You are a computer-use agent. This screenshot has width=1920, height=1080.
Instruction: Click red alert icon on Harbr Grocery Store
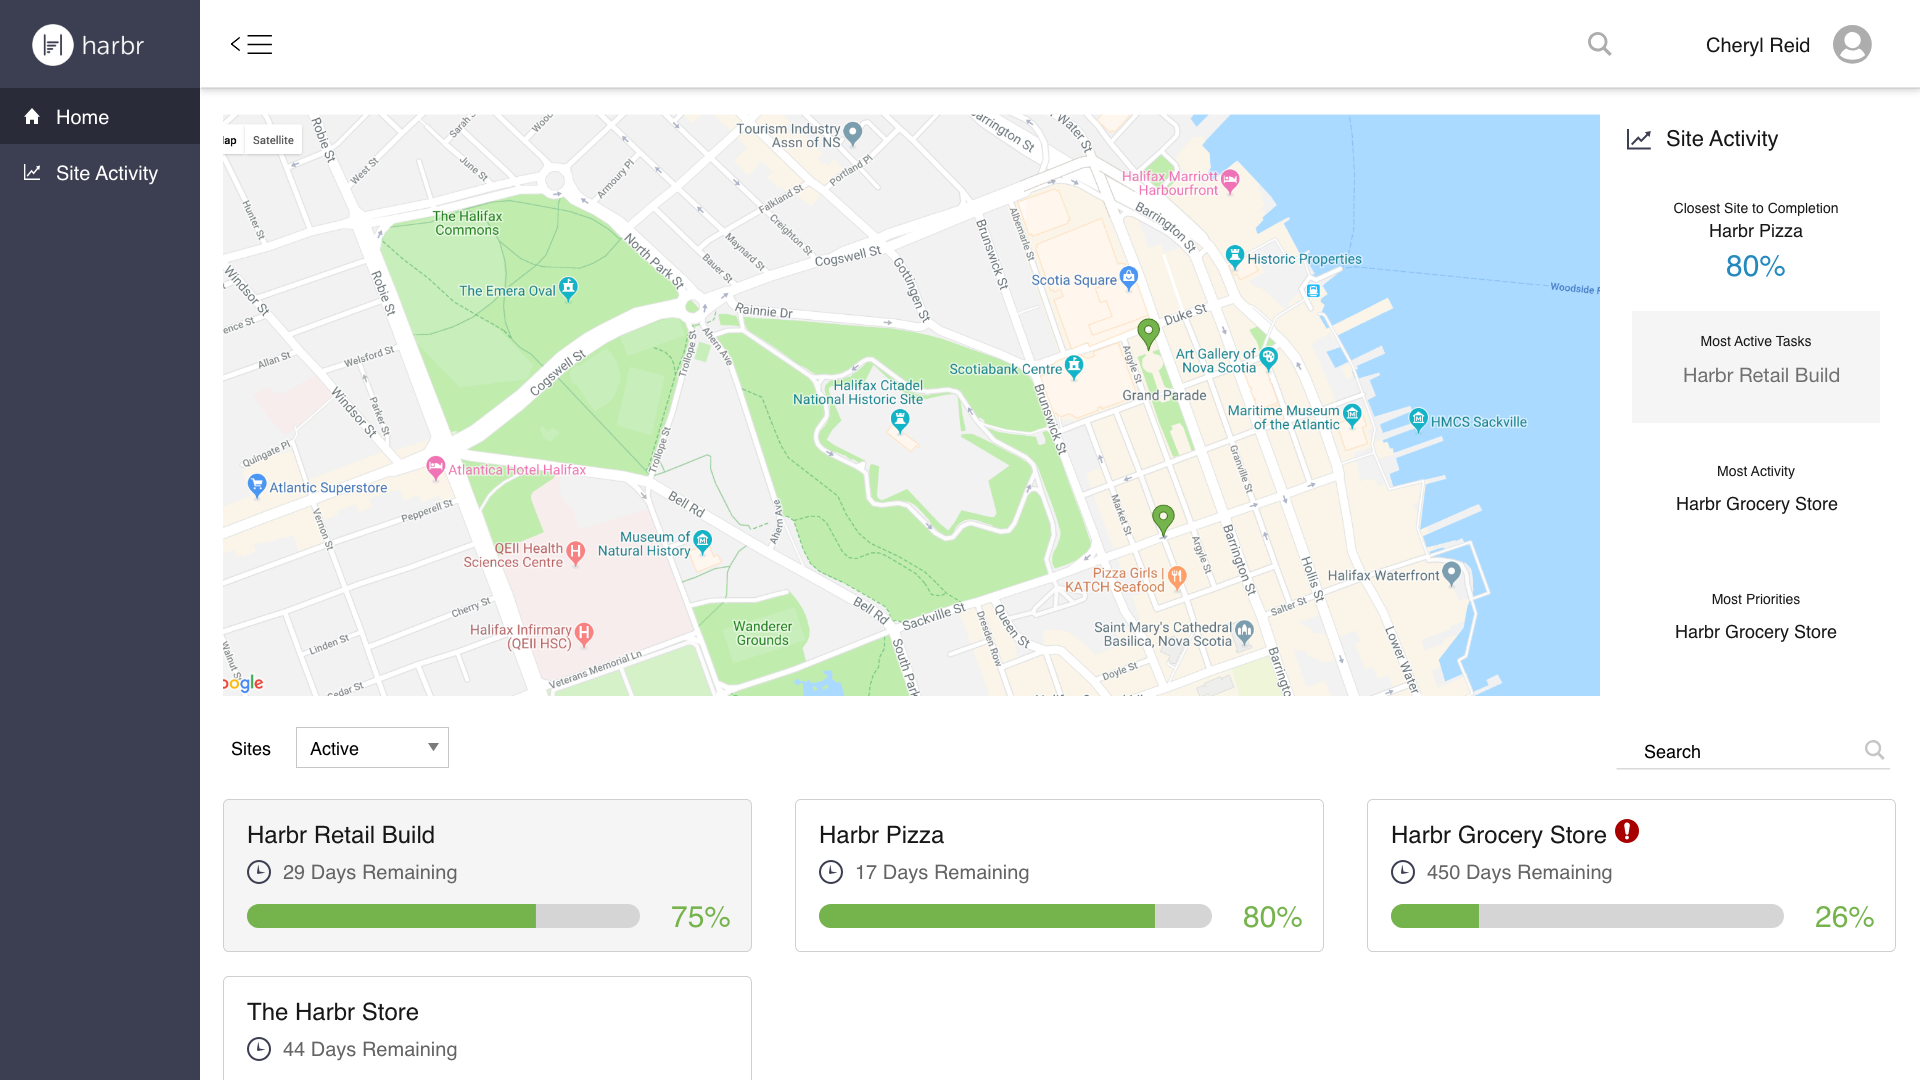click(1627, 831)
